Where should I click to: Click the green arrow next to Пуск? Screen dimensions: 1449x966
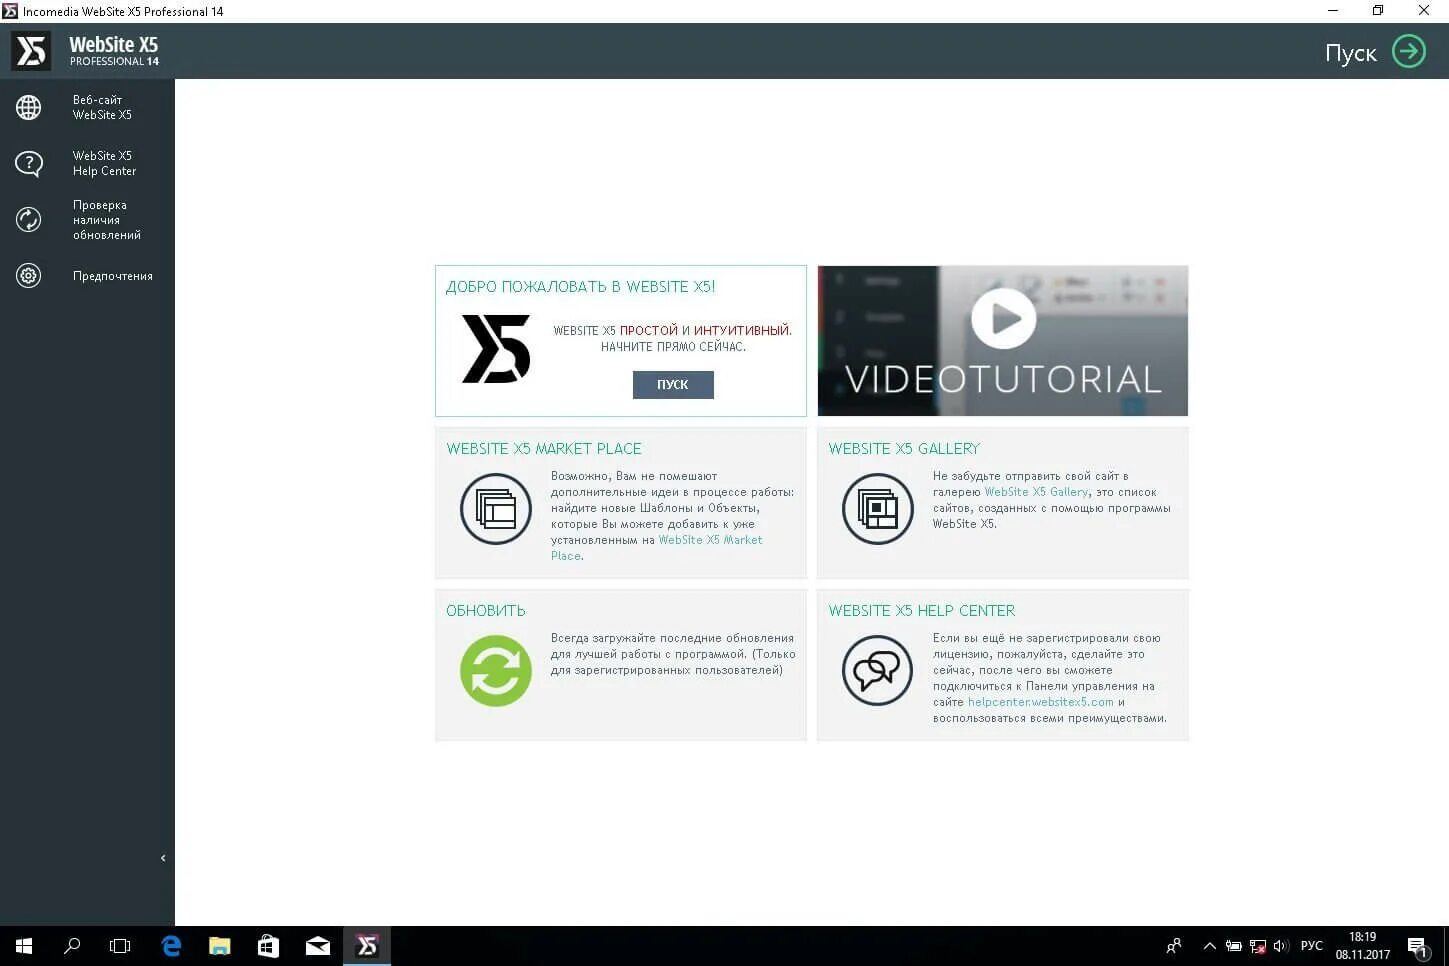[1409, 51]
